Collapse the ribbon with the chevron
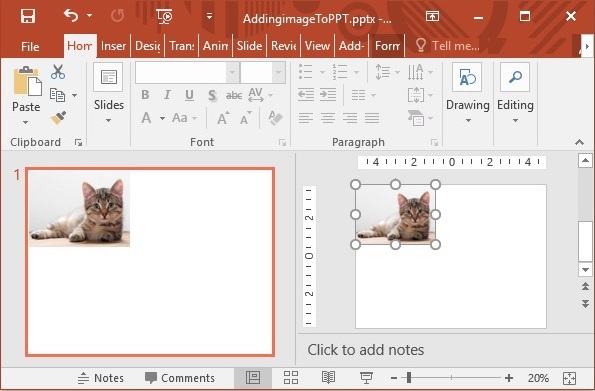595x391 pixels. 579,142
